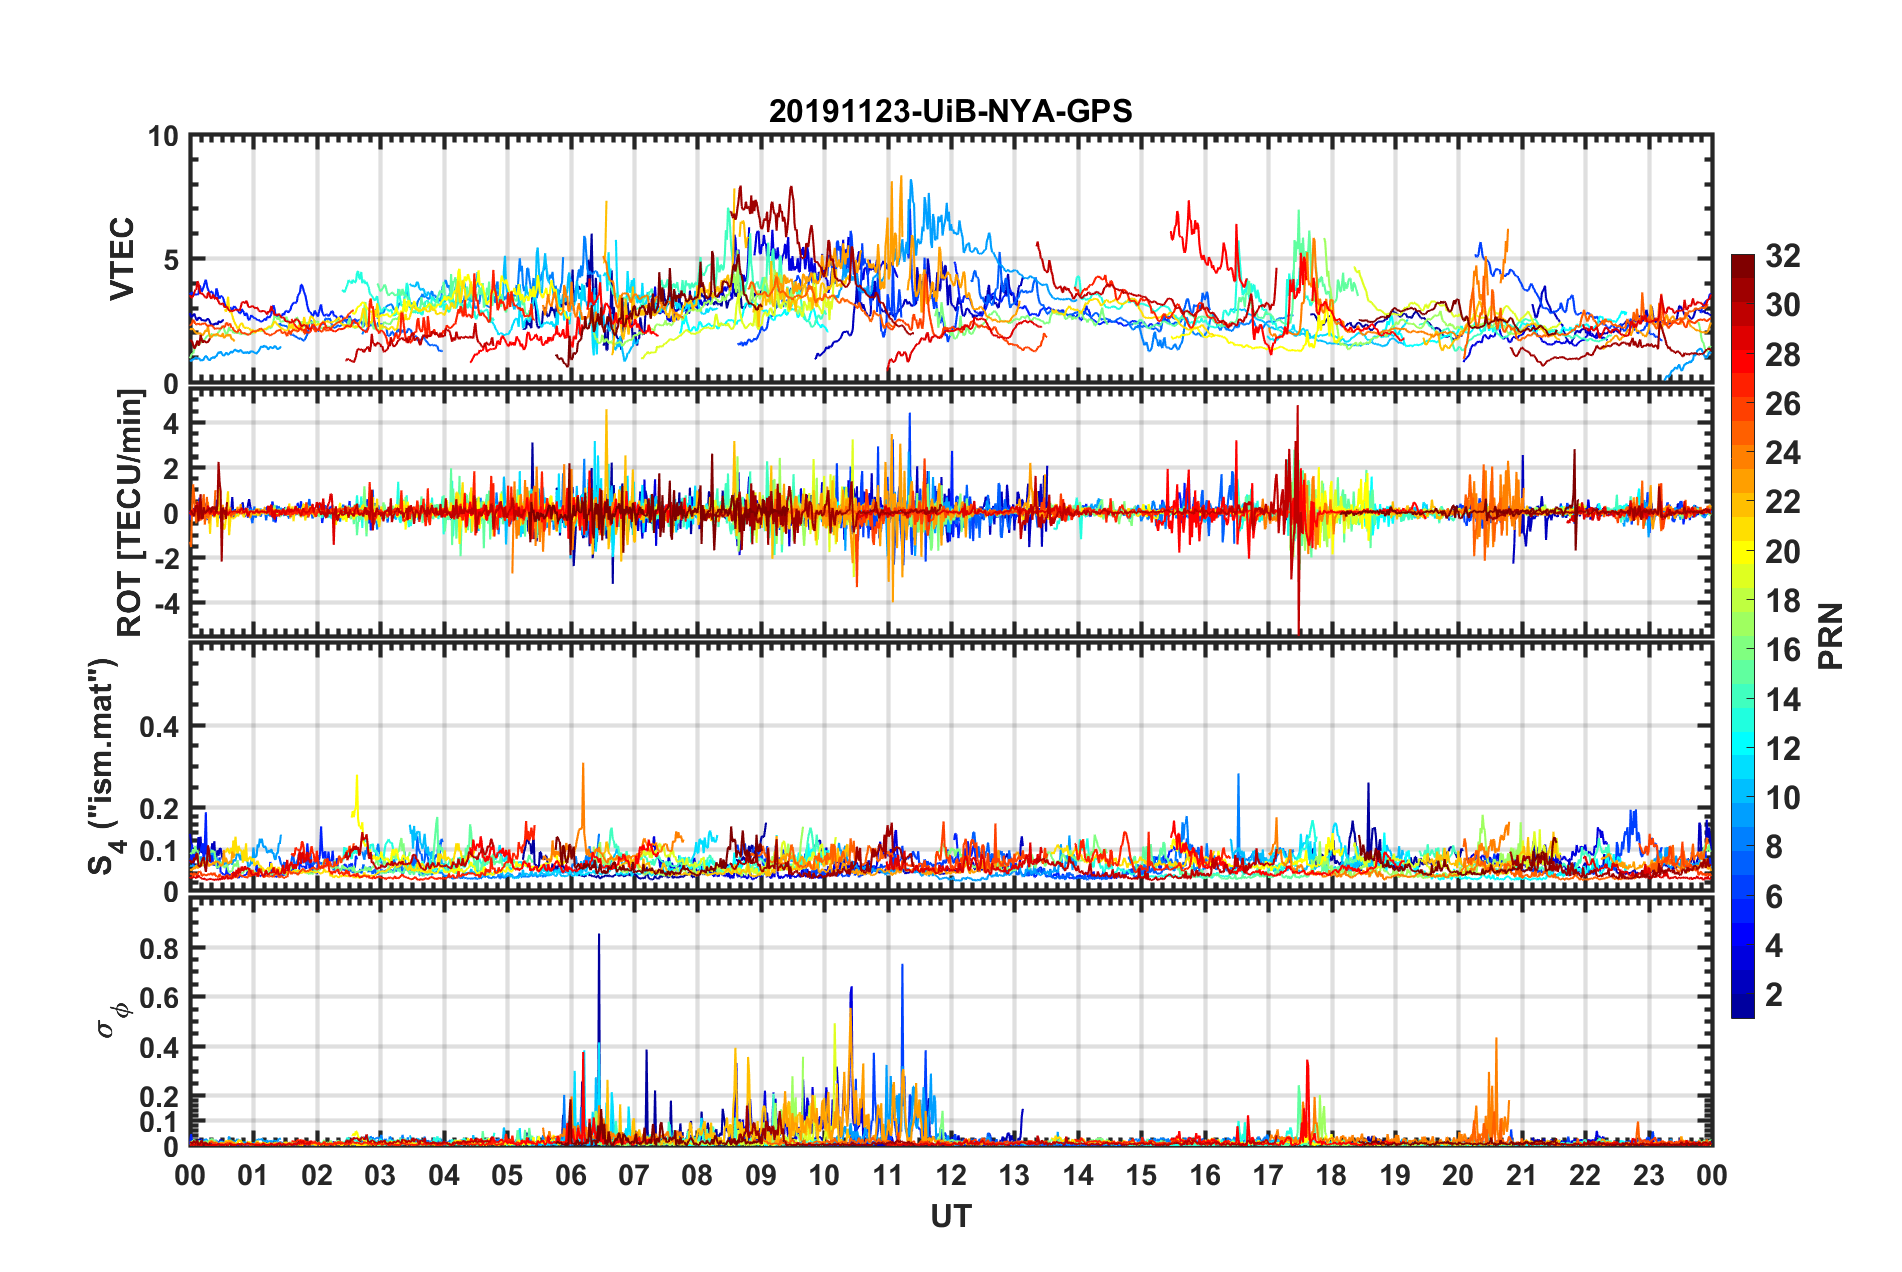Image resolution: width=1902 pixels, height=1272 pixels.
Task: Click colorbar tick label 24
Action: click(1782, 453)
